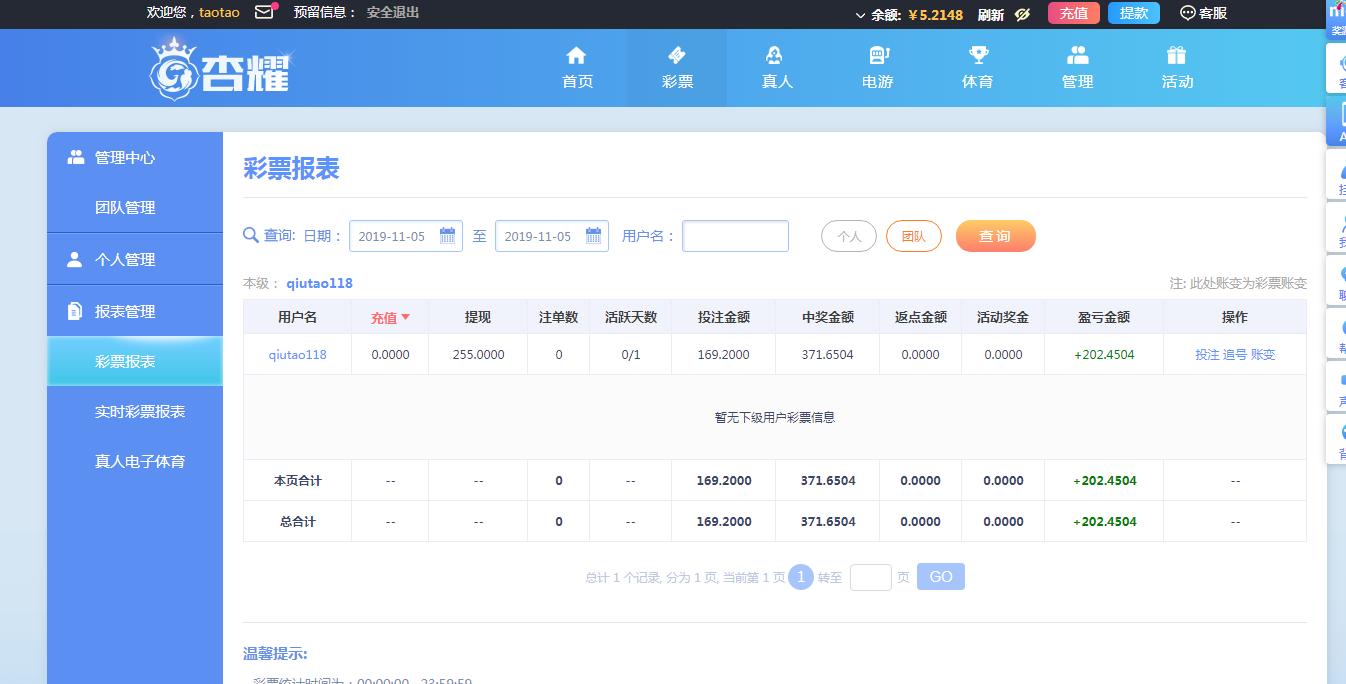
Task: Open 团队管理 in sidebar
Action: coord(125,207)
